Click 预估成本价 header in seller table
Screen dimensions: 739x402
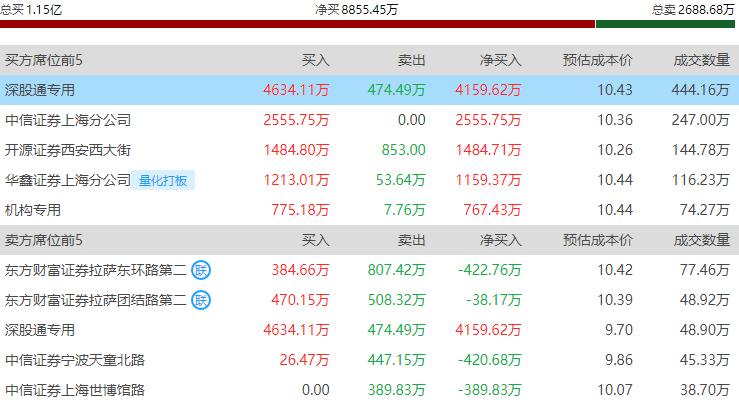click(x=598, y=240)
